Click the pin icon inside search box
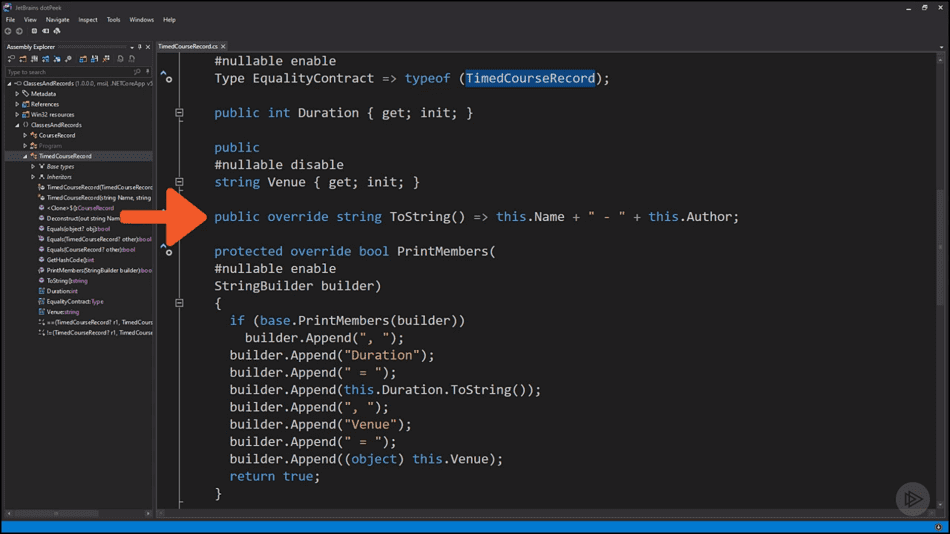The image size is (950, 534). pyautogui.click(x=147, y=72)
